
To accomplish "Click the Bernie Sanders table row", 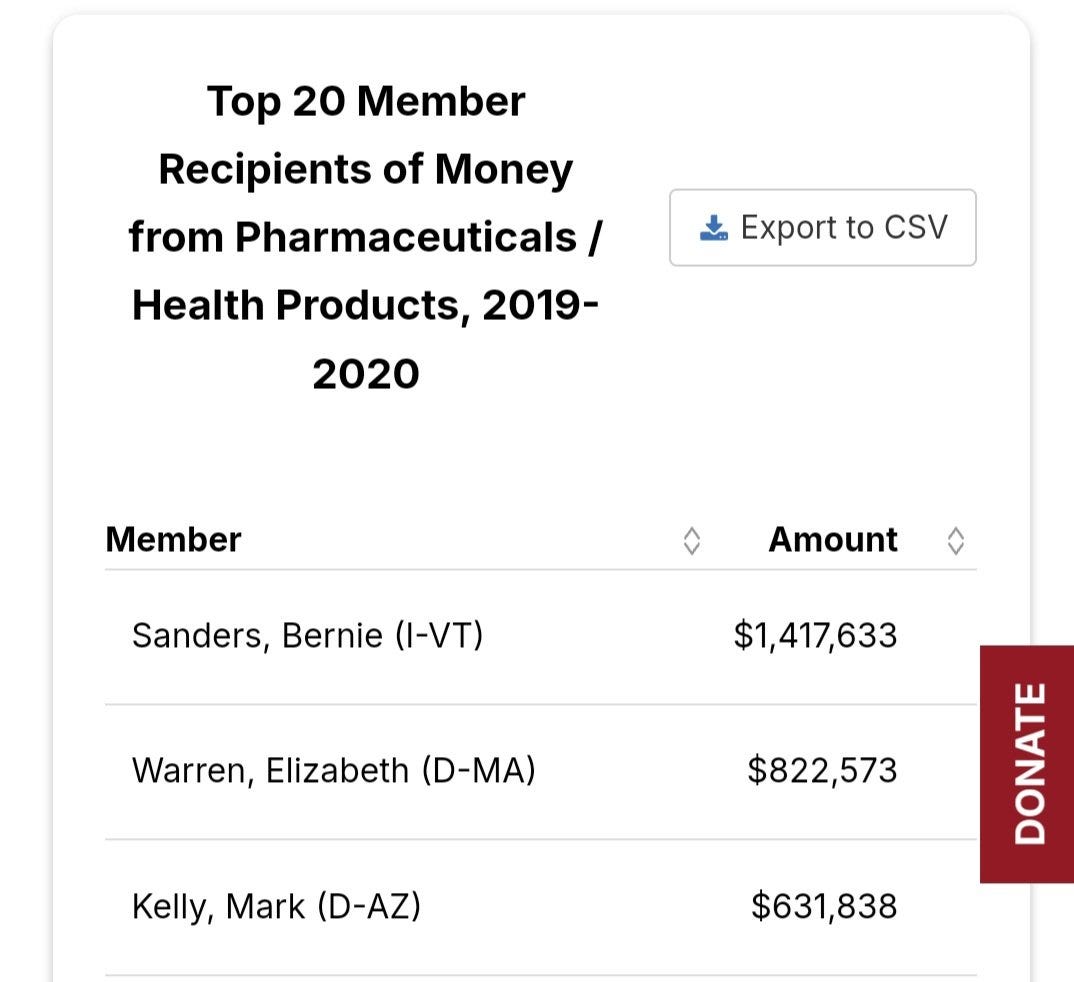I will [540, 637].
